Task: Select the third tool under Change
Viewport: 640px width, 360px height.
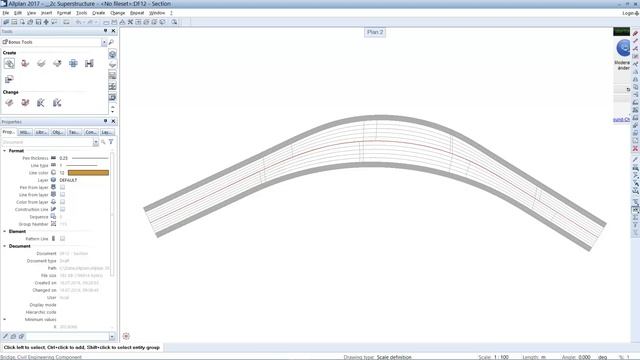Action: click(41, 103)
